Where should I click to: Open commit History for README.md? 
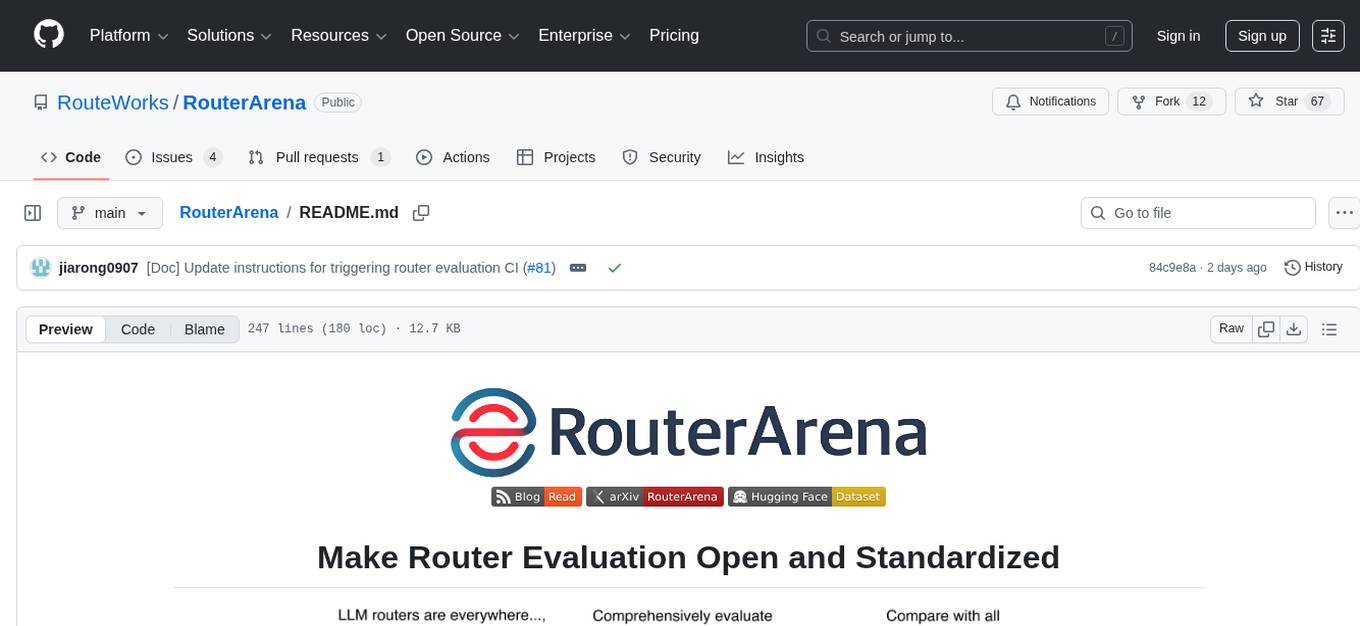tap(1312, 267)
